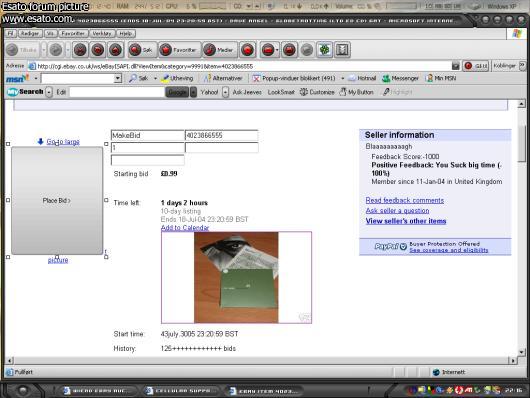
Task: Open View seller's other items
Action: tap(406, 221)
